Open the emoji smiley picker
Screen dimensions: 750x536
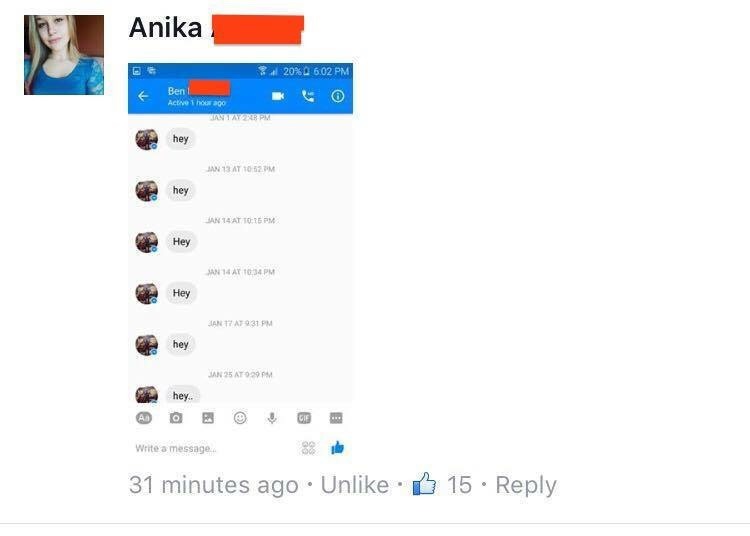click(240, 418)
